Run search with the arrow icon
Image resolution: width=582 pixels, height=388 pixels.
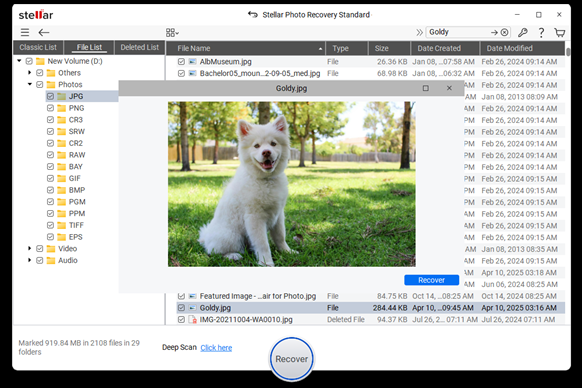(494, 32)
